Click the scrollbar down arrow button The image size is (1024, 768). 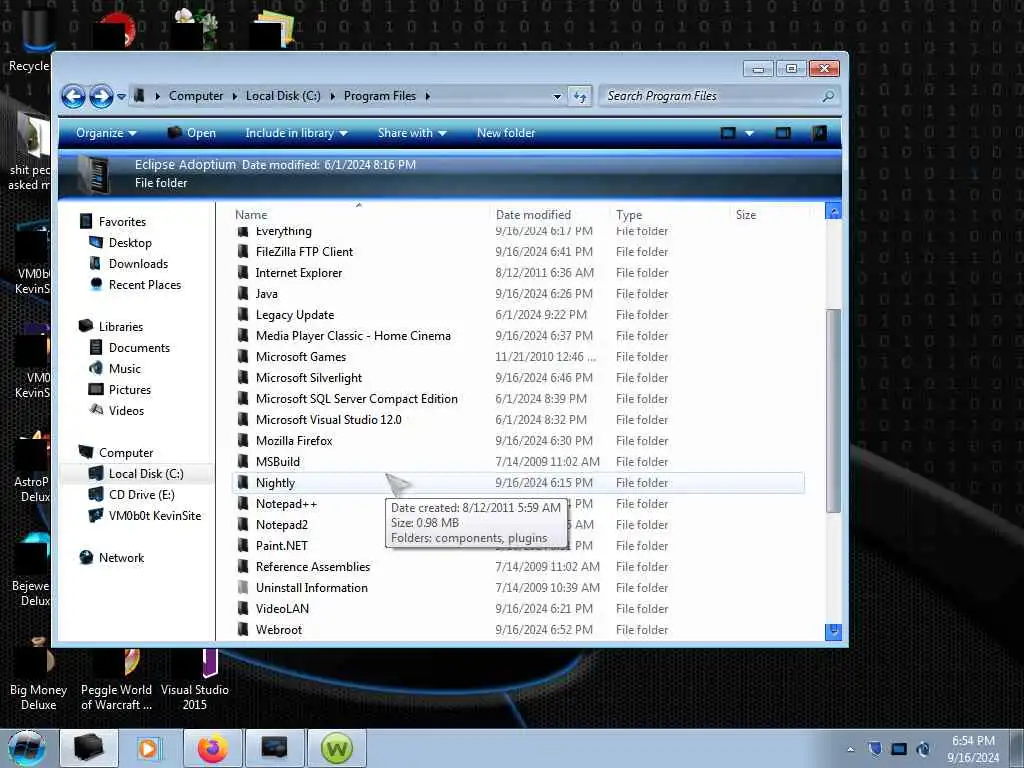[833, 632]
